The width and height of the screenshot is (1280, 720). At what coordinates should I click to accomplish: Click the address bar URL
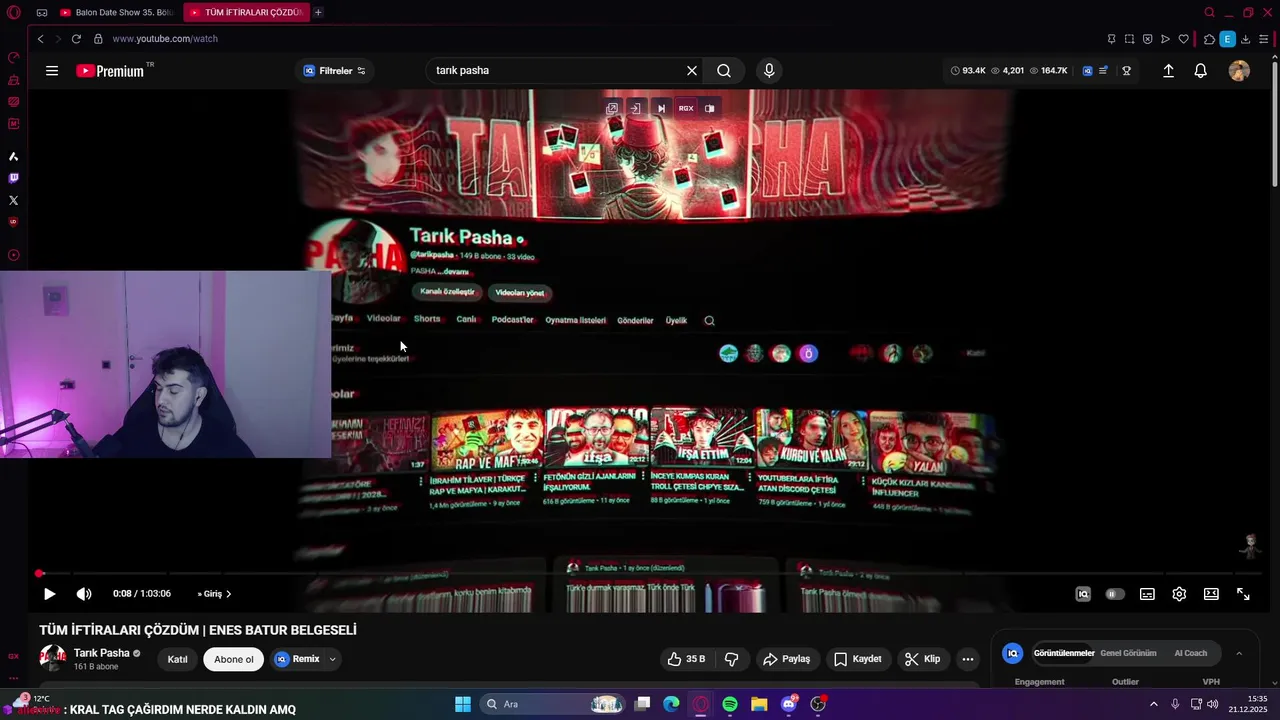pyautogui.click(x=165, y=39)
